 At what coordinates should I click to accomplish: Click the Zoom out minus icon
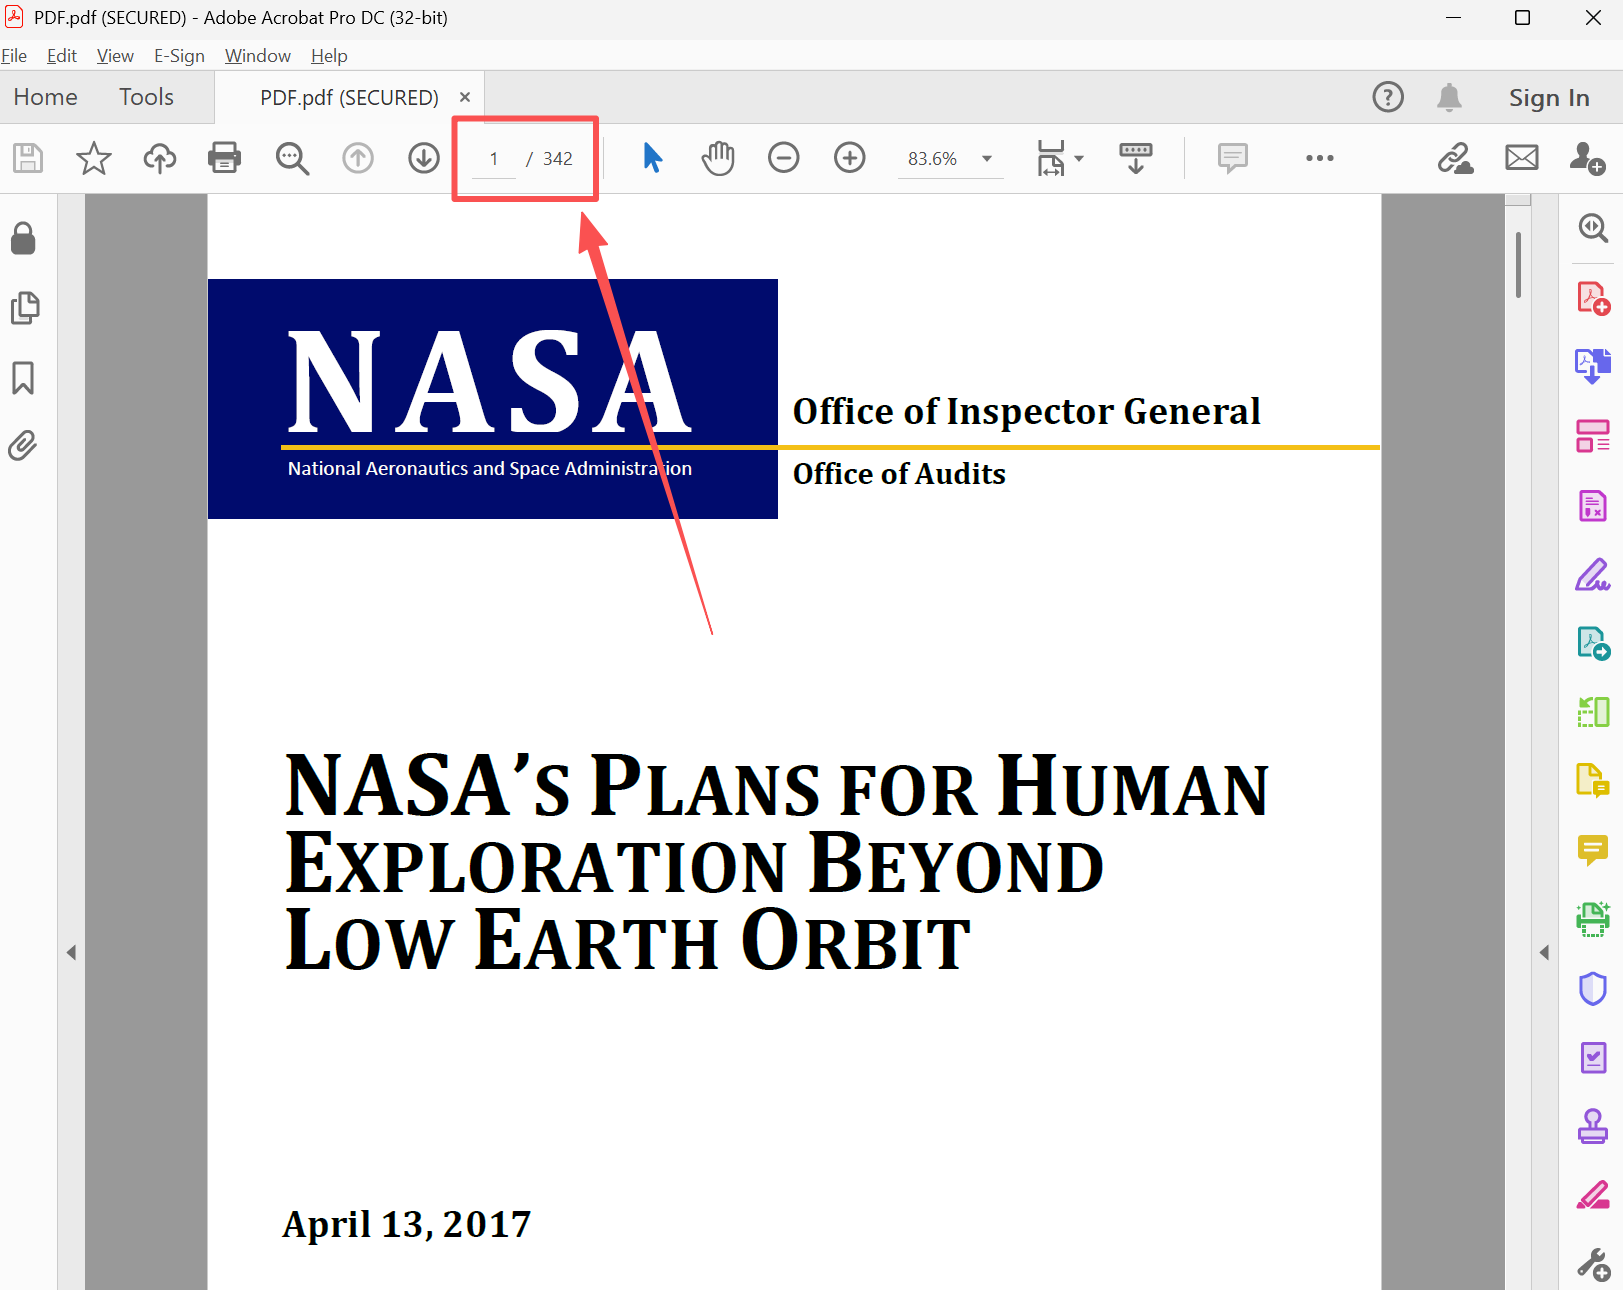pos(783,158)
